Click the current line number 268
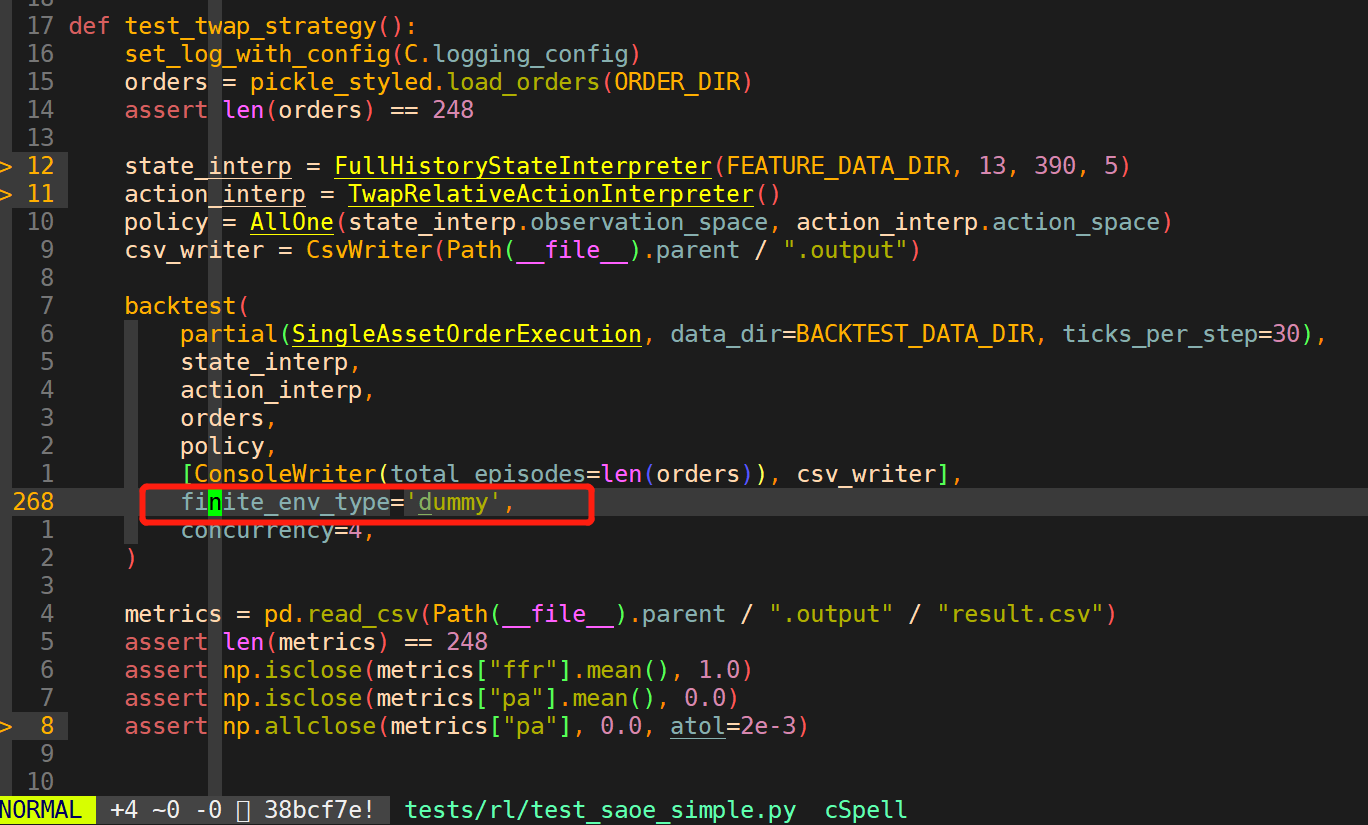 click(33, 501)
